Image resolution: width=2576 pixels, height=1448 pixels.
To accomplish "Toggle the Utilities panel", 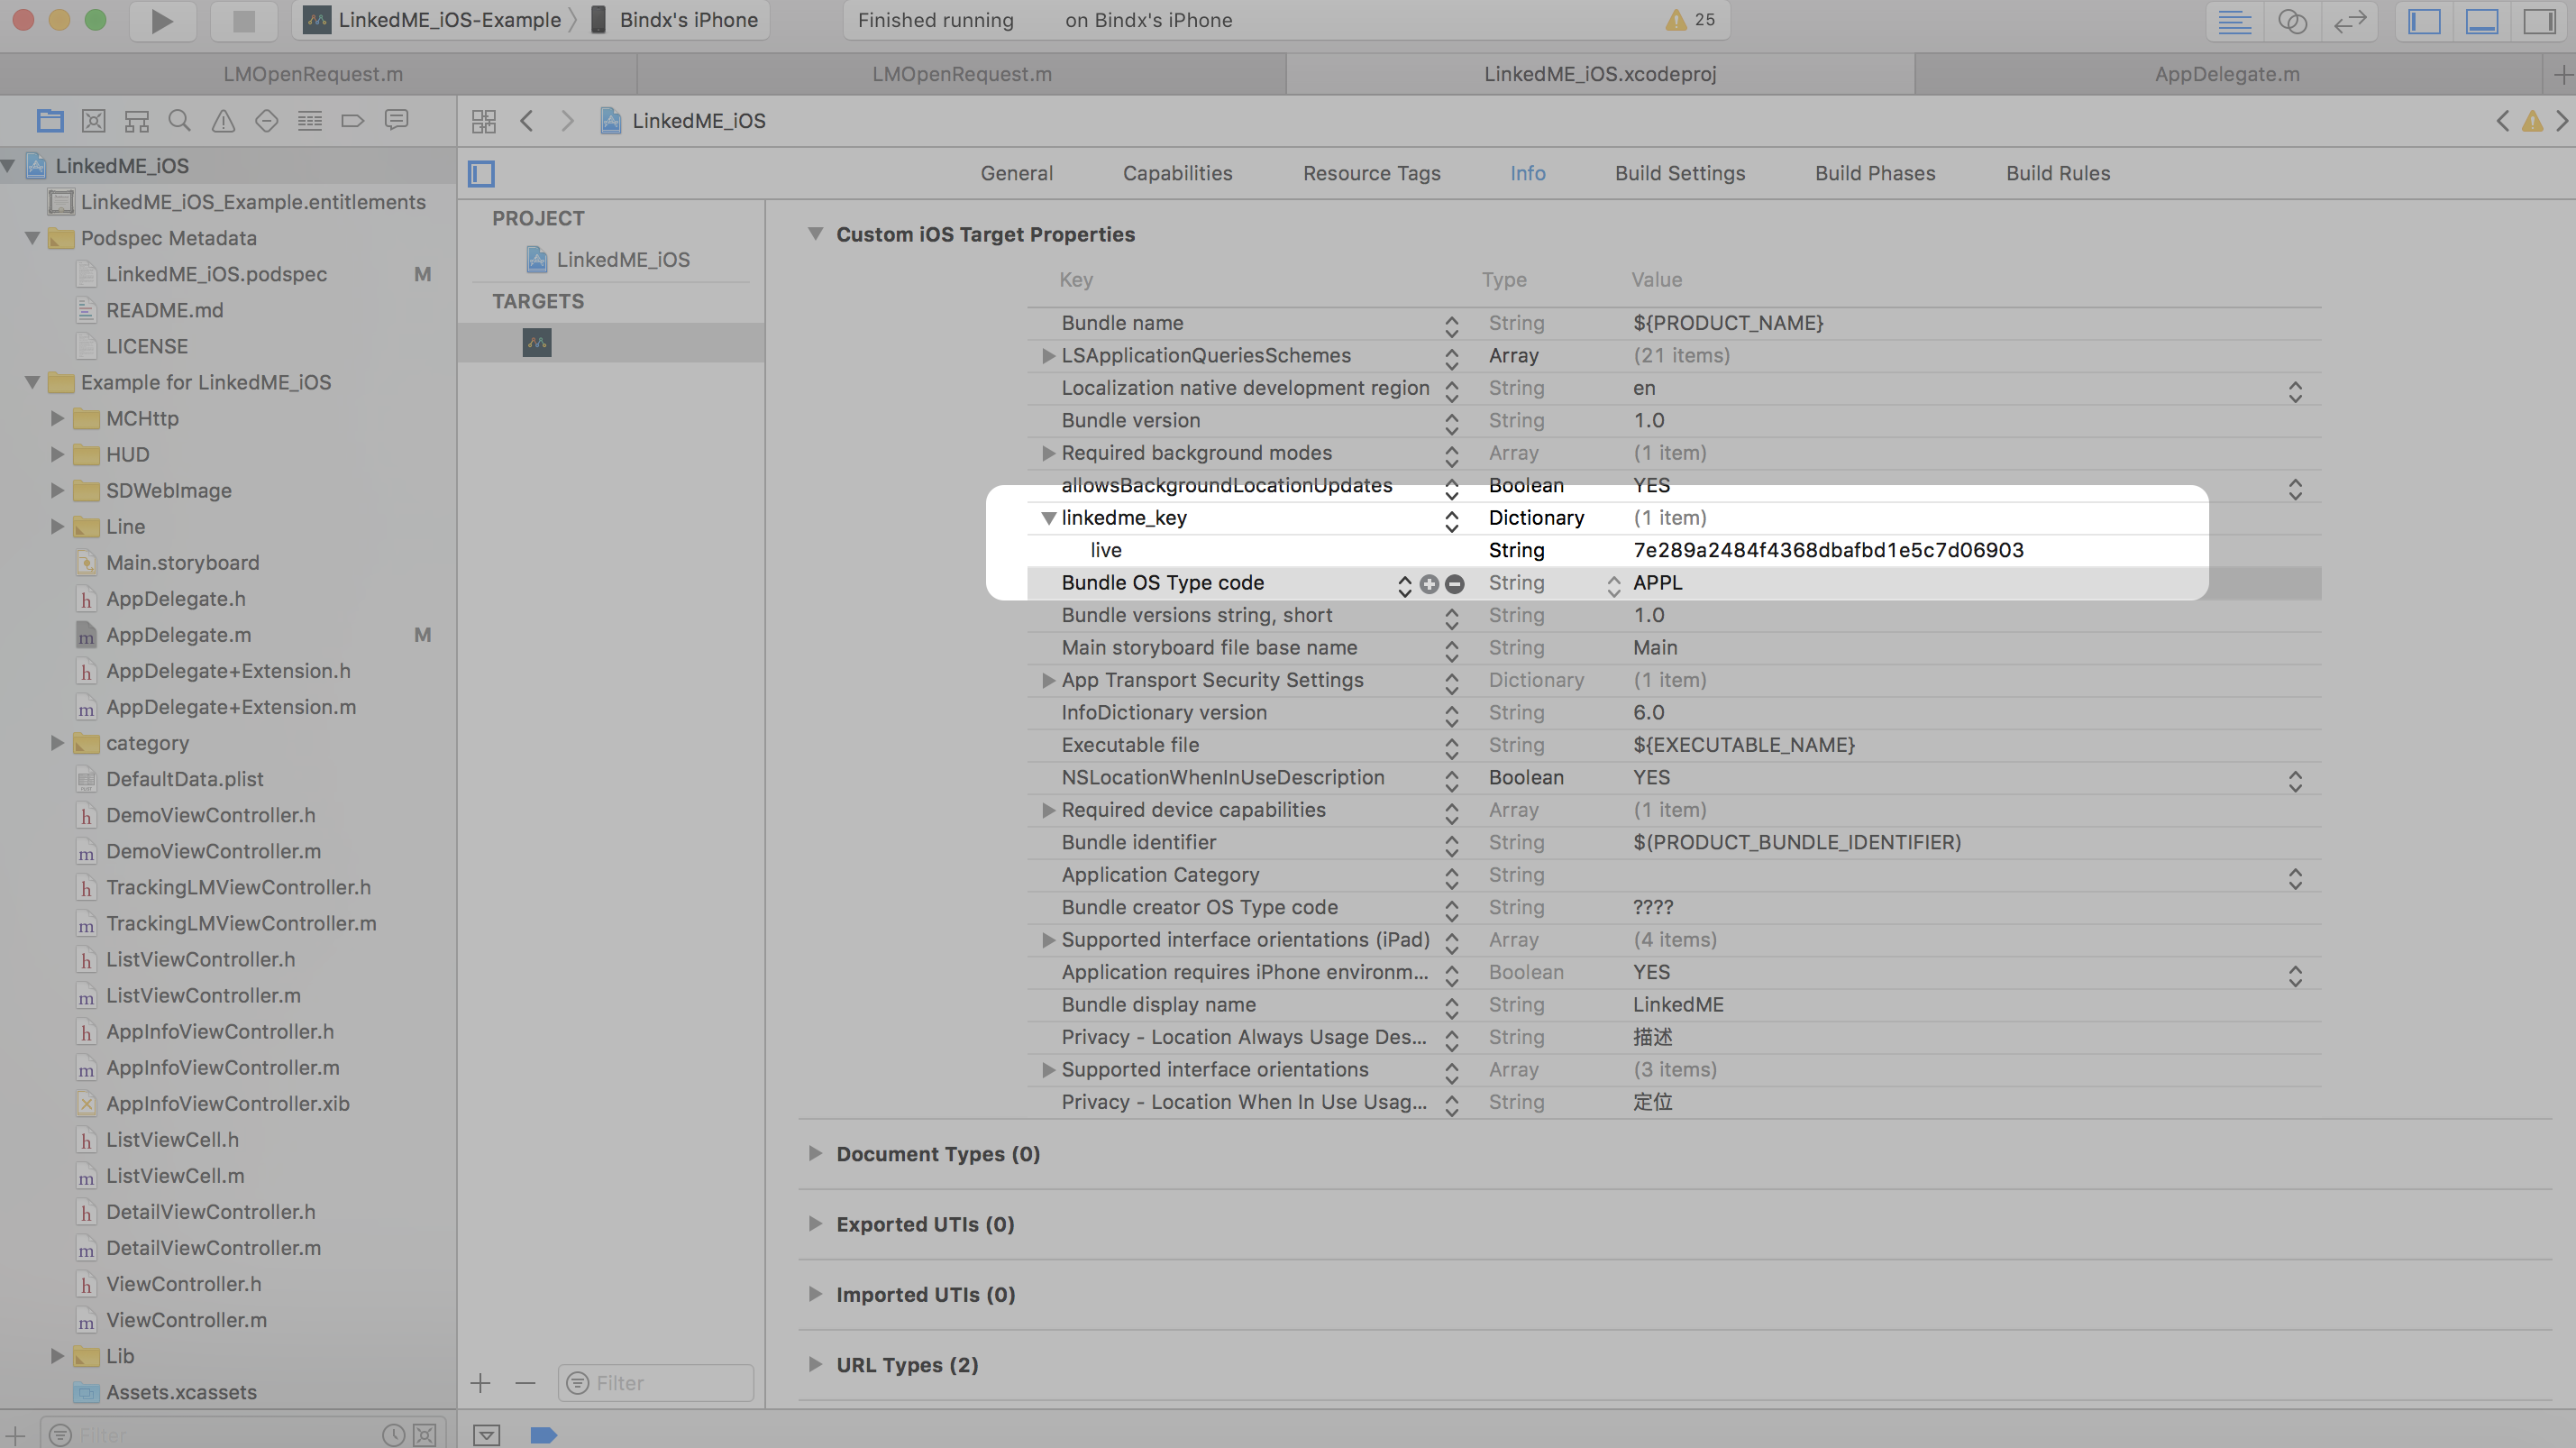I will click(x=2540, y=21).
